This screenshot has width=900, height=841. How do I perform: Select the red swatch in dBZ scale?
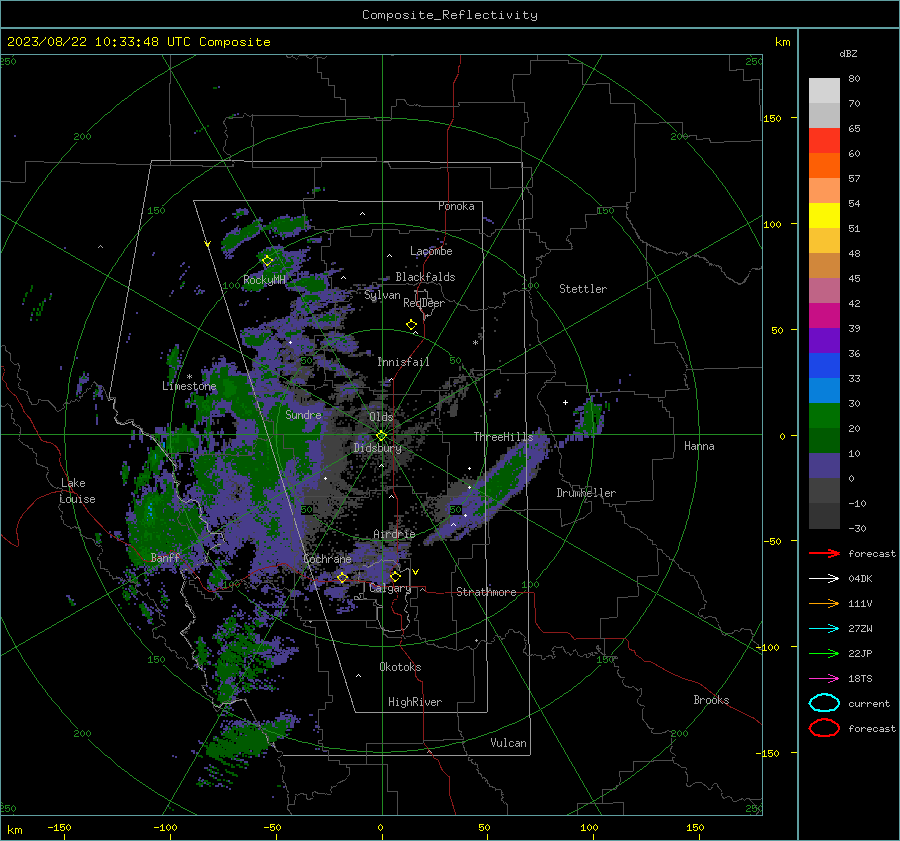824,141
